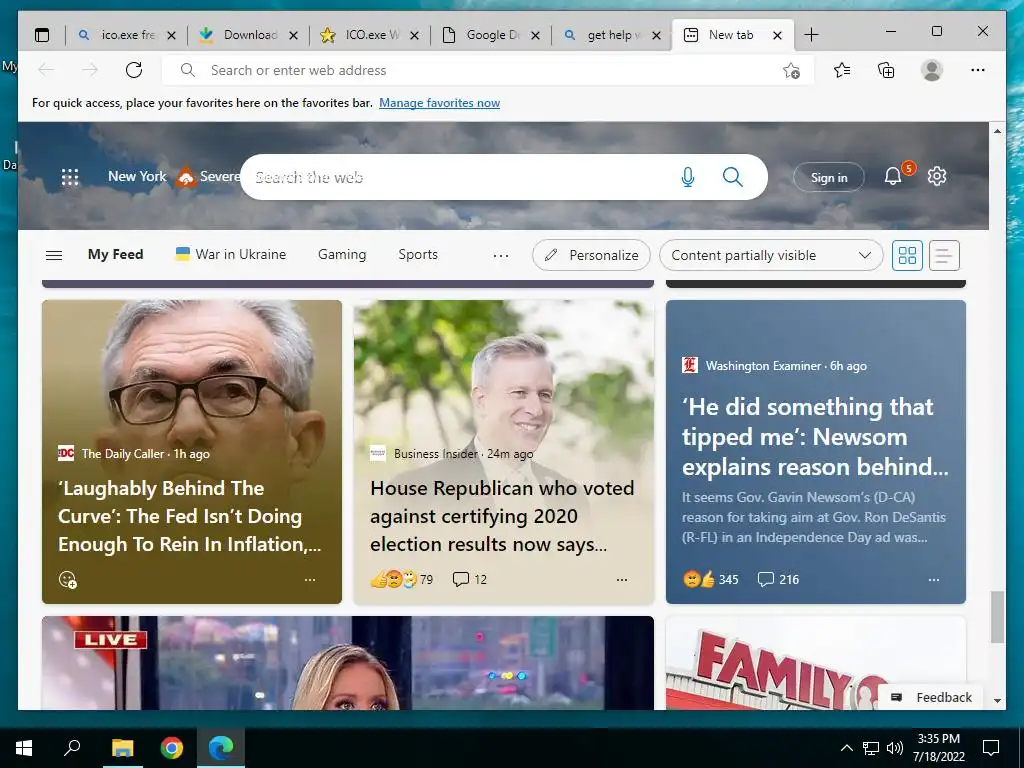
Task: Open the Manage favorites now link
Action: tap(440, 103)
